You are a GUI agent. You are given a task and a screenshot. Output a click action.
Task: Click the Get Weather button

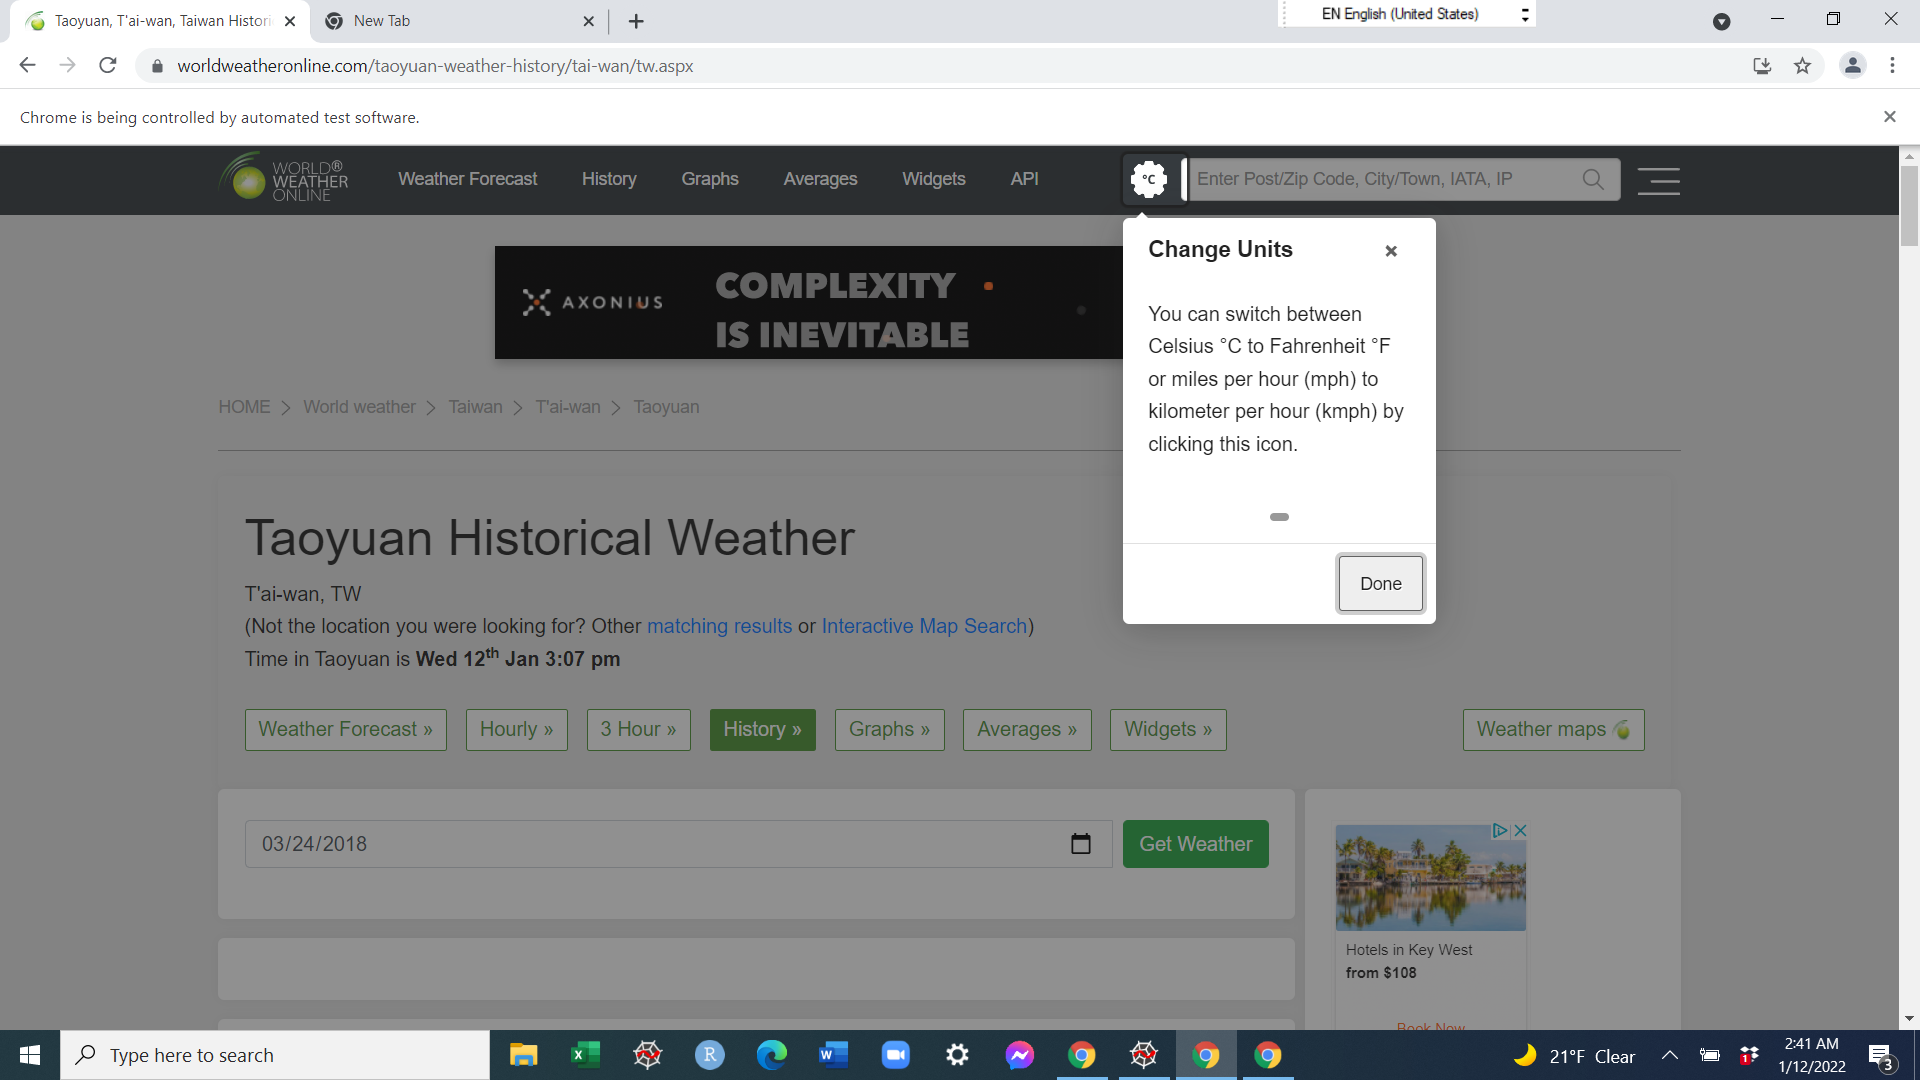(x=1195, y=844)
